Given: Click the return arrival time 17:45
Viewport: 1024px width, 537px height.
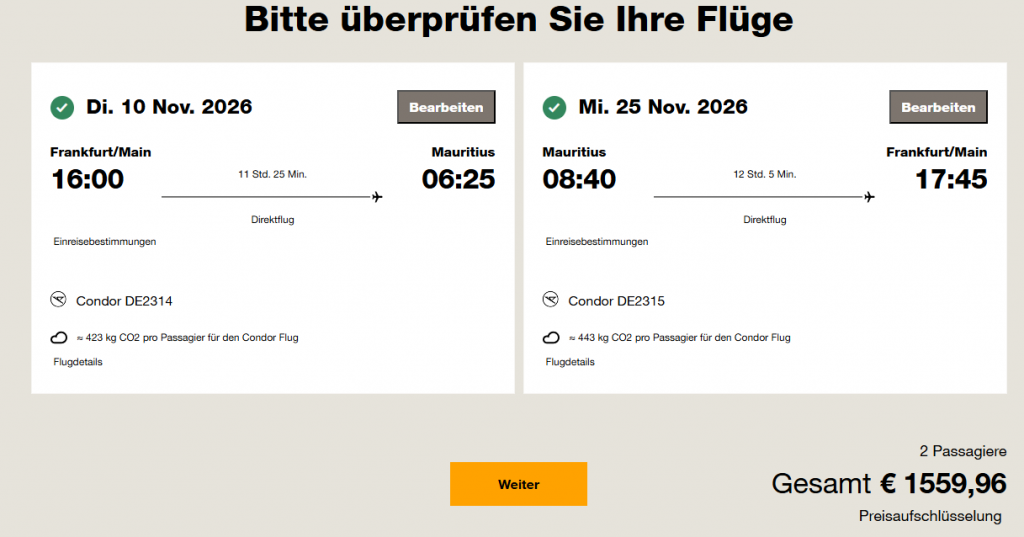Looking at the screenshot, I should pyautogui.click(x=951, y=180).
